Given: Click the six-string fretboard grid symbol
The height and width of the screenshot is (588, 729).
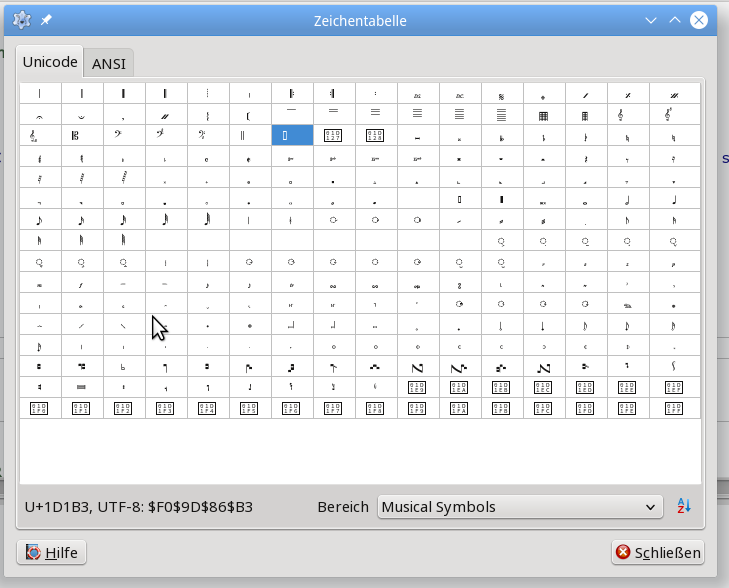Looking at the screenshot, I should 543,115.
